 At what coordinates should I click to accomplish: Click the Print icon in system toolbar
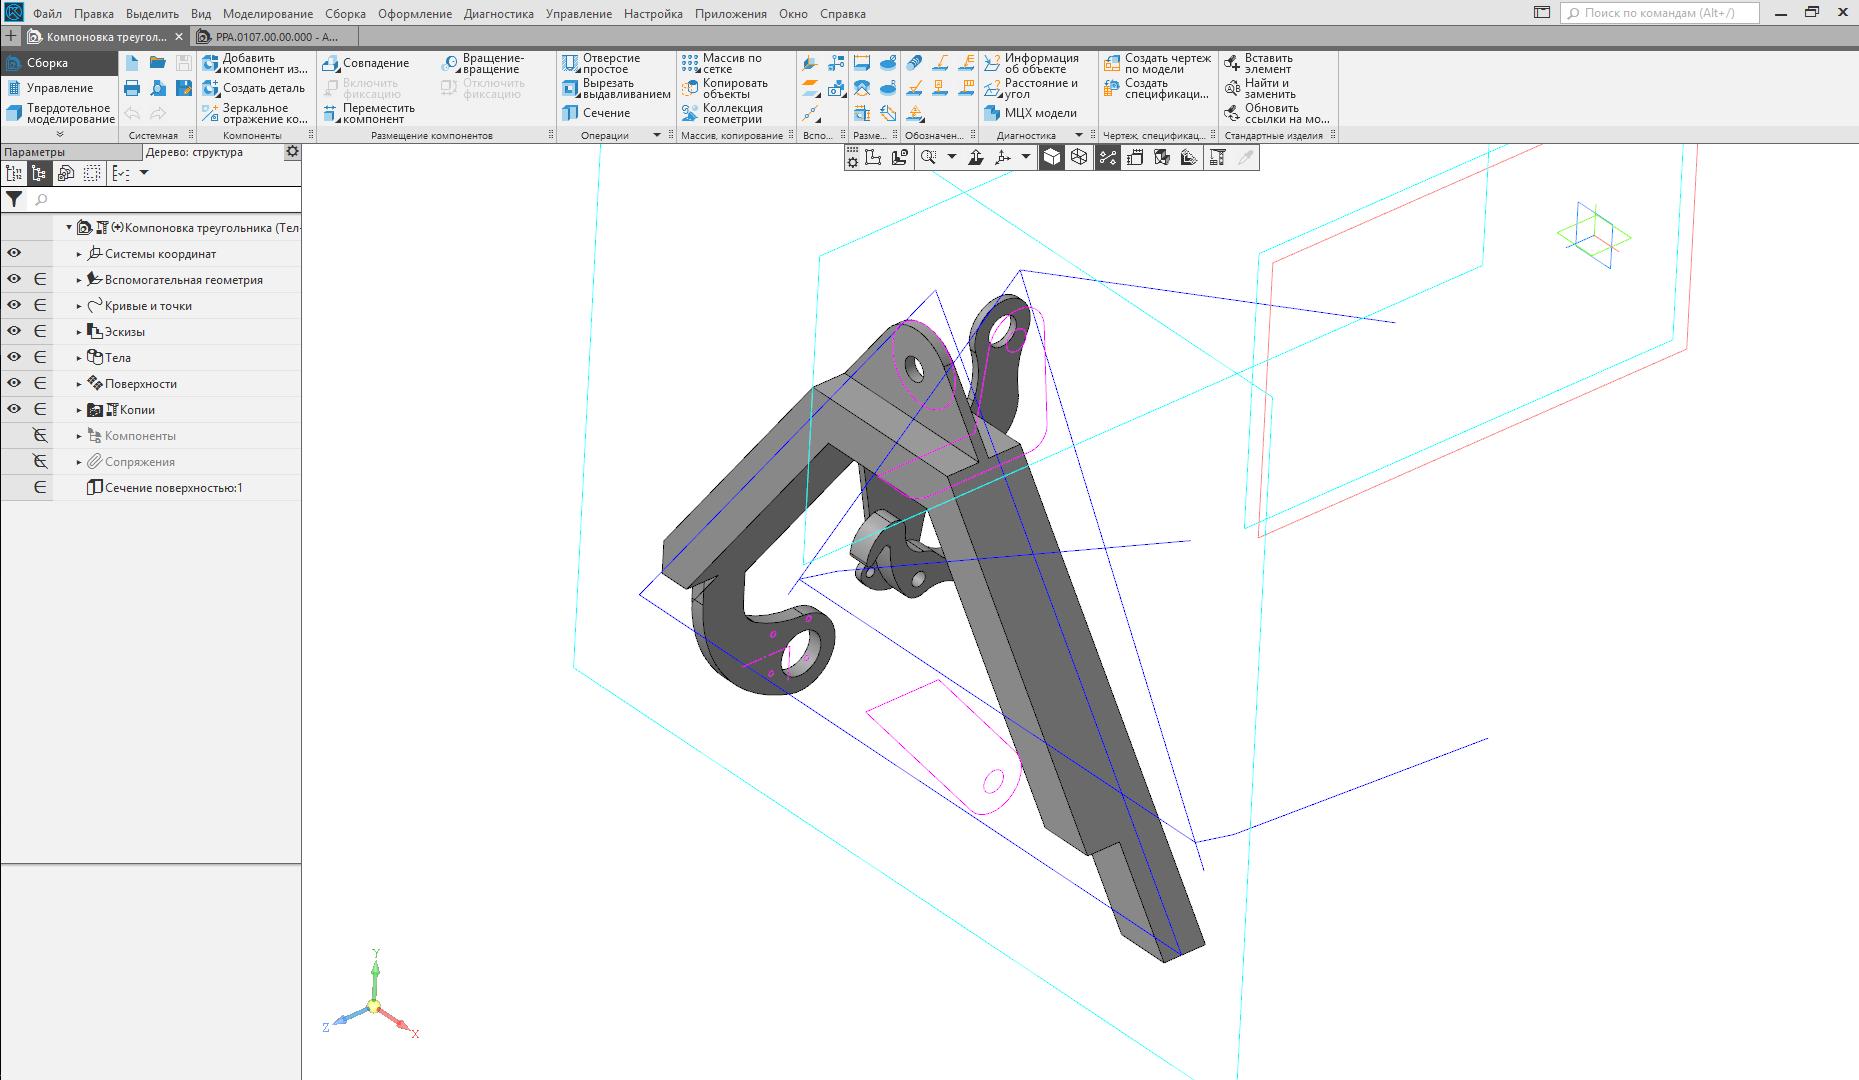pyautogui.click(x=132, y=88)
